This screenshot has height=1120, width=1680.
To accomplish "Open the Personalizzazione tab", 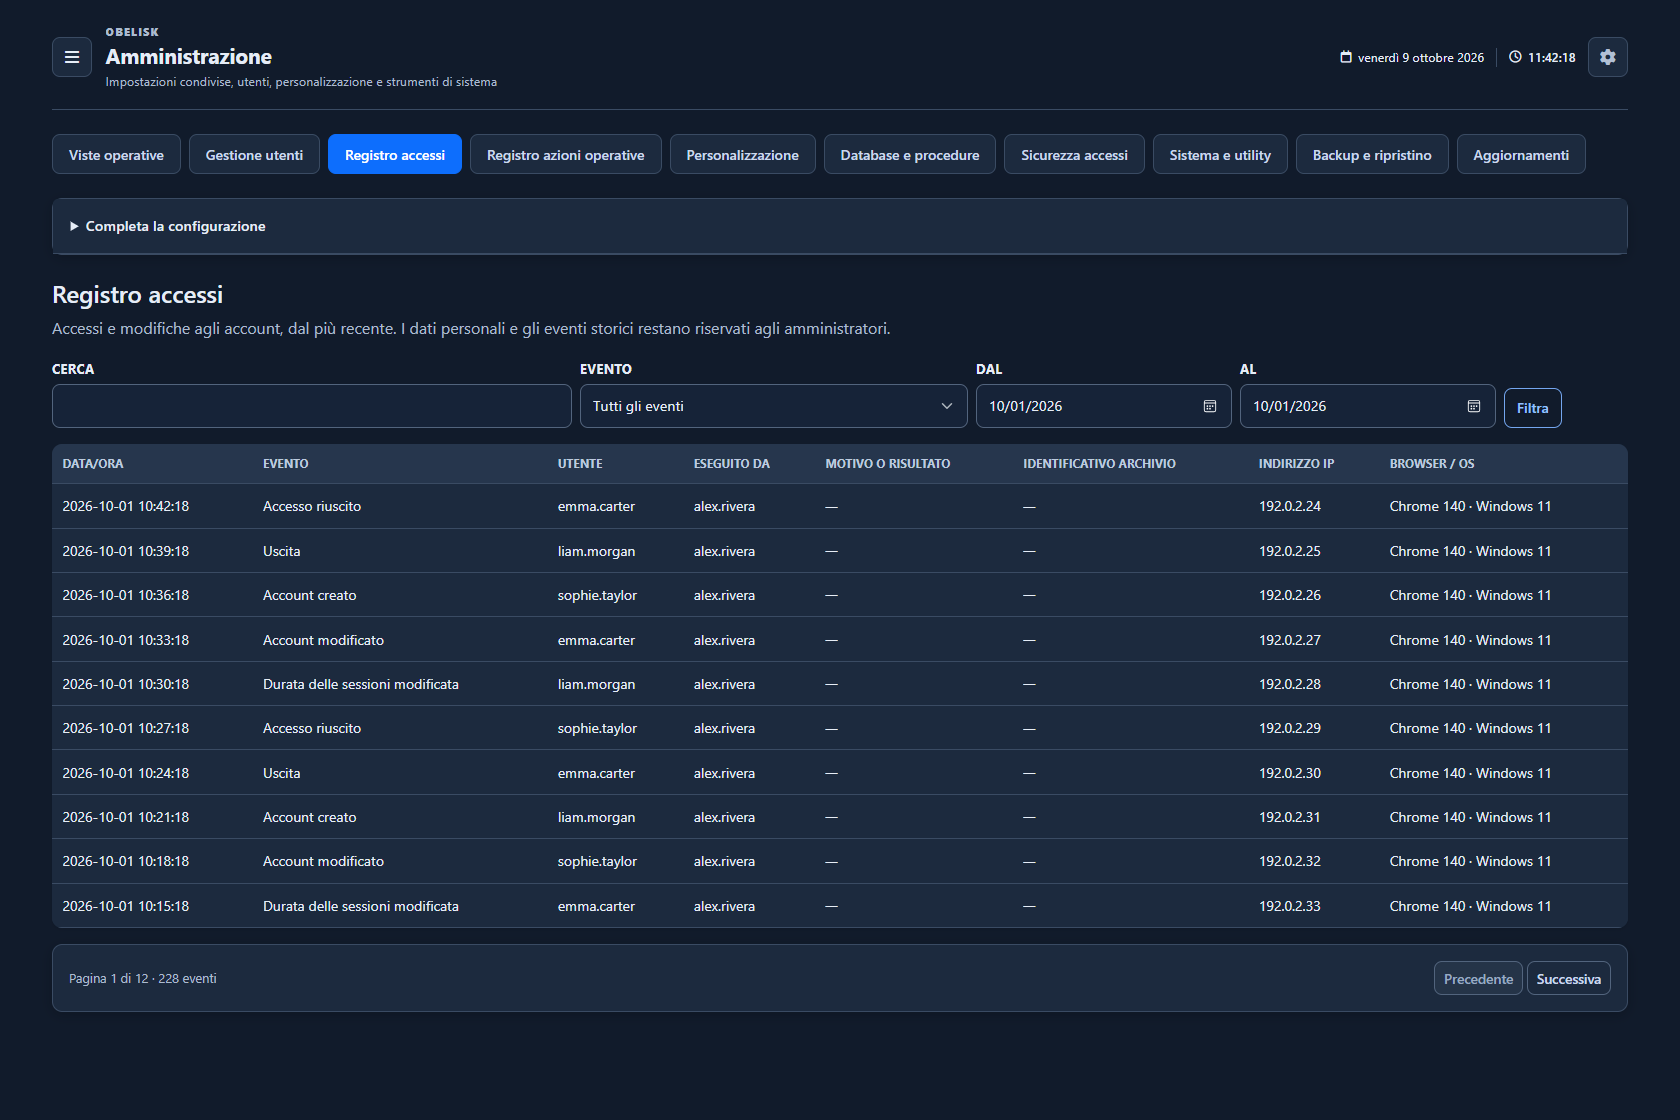I will pos(742,154).
